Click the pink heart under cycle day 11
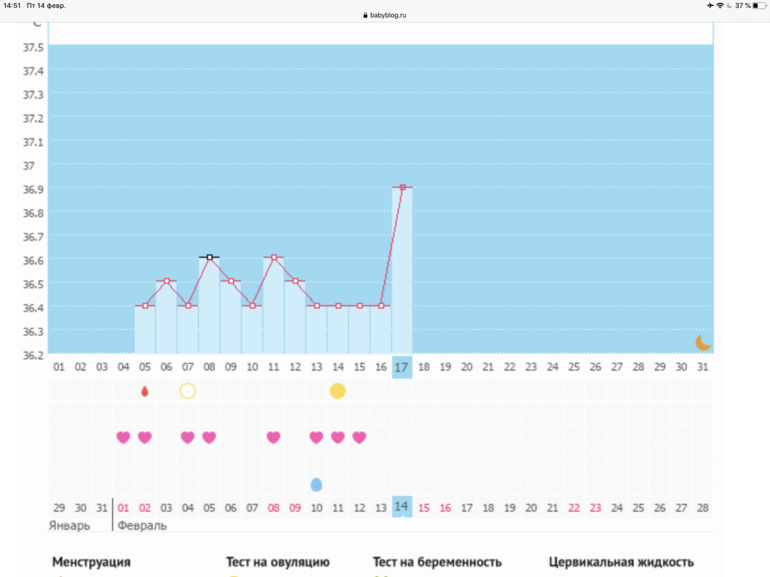Image resolution: width=770 pixels, height=577 pixels. click(273, 437)
